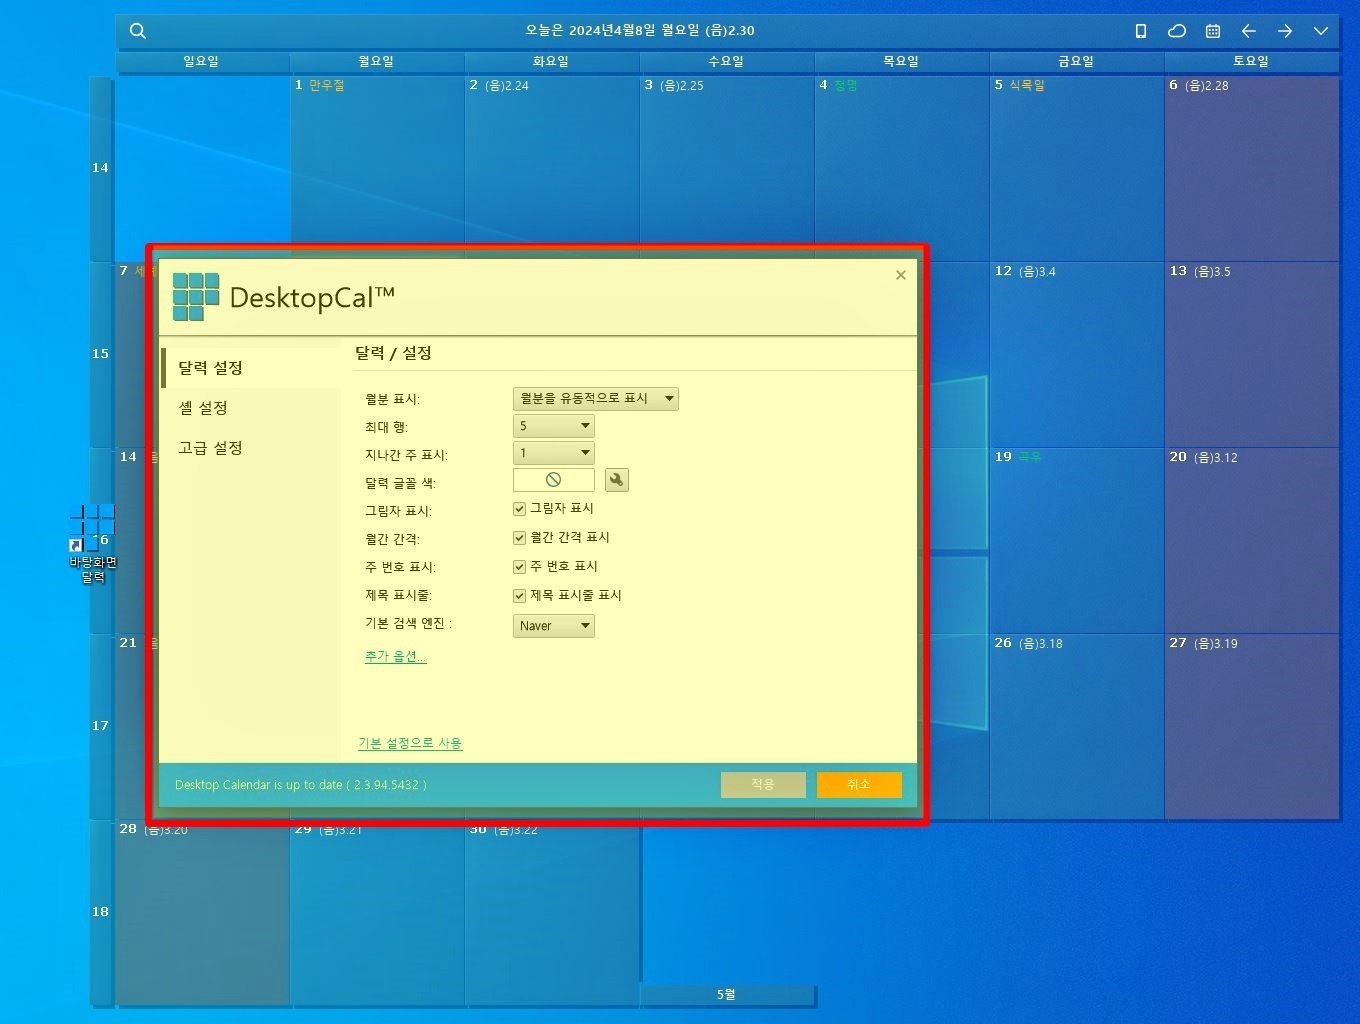This screenshot has width=1360, height=1024.
Task: Select the April 5 식목일 cell
Action: pyautogui.click(x=1077, y=168)
